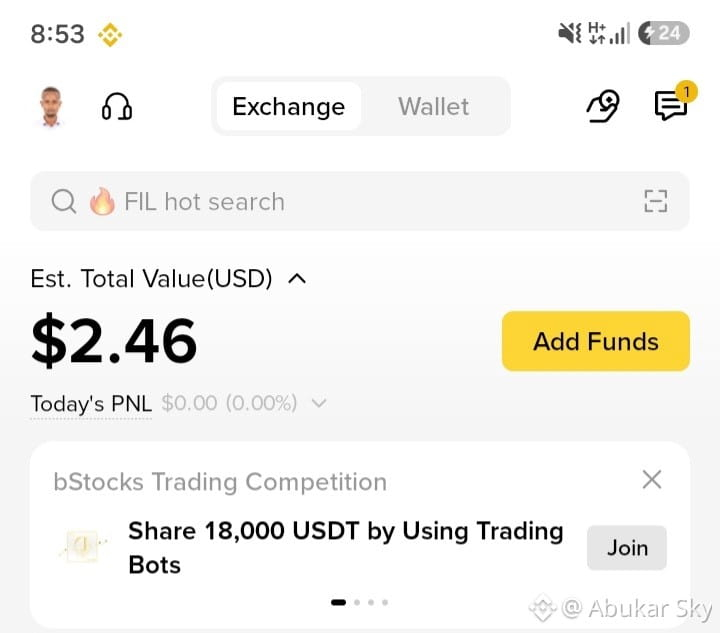The height and width of the screenshot is (633, 720).
Task: Join the bStocks Trading Competition
Action: 627,548
